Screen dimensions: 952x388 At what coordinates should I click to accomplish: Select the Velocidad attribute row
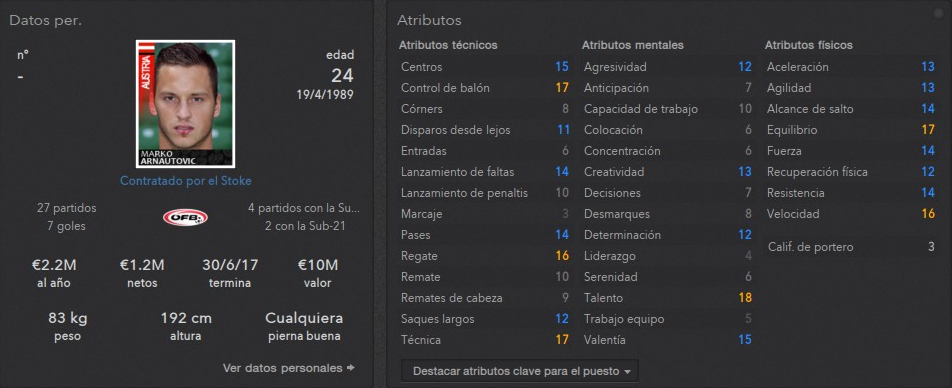(x=849, y=214)
